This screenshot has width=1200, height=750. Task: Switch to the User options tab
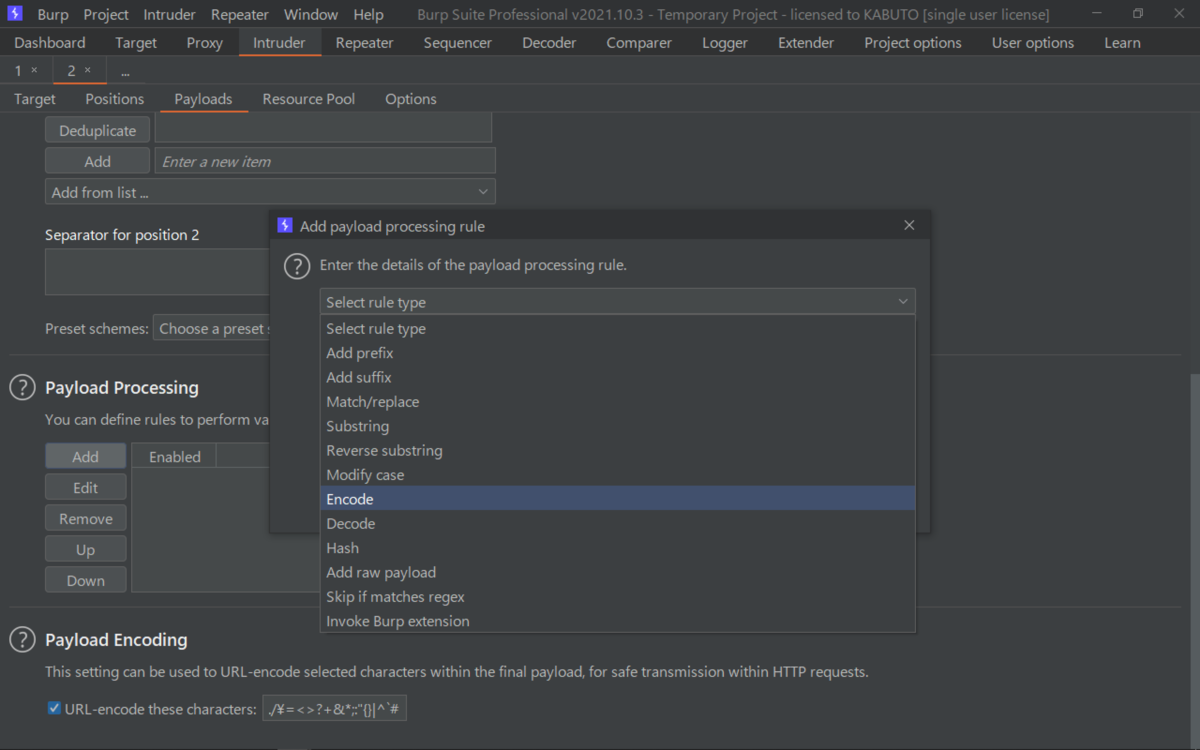1033,43
